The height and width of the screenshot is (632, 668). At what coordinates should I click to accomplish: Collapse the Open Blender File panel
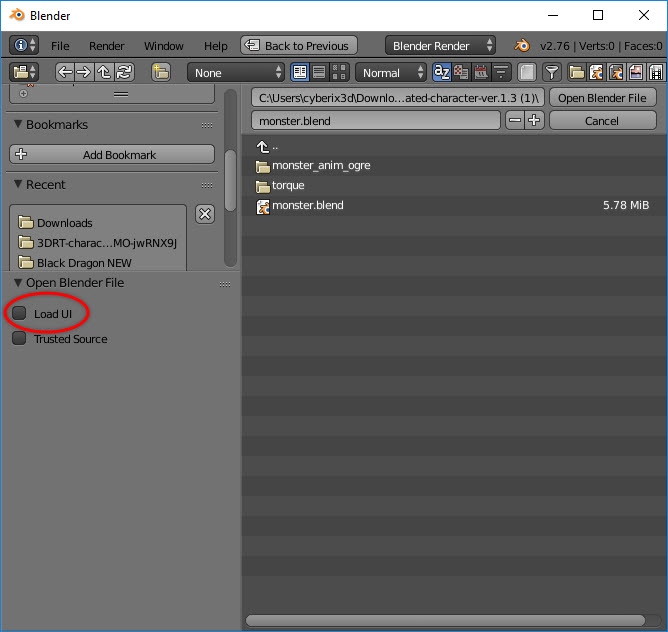point(18,282)
